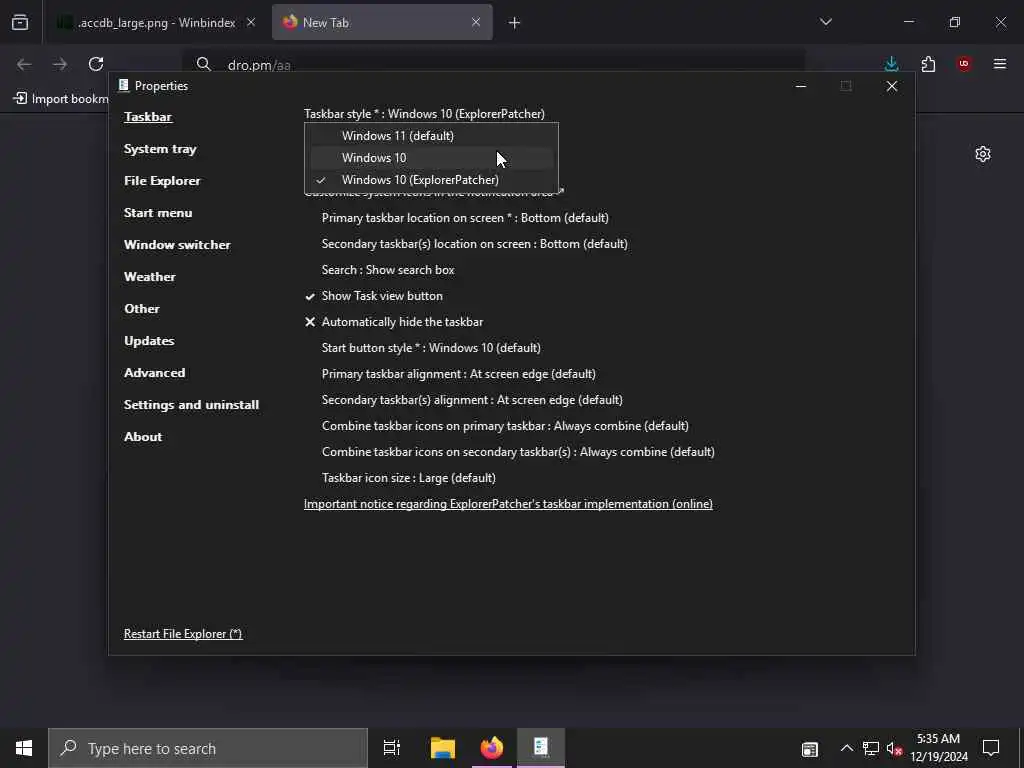1024x768 pixels.
Task: Open the Weather section
Action: (x=150, y=277)
